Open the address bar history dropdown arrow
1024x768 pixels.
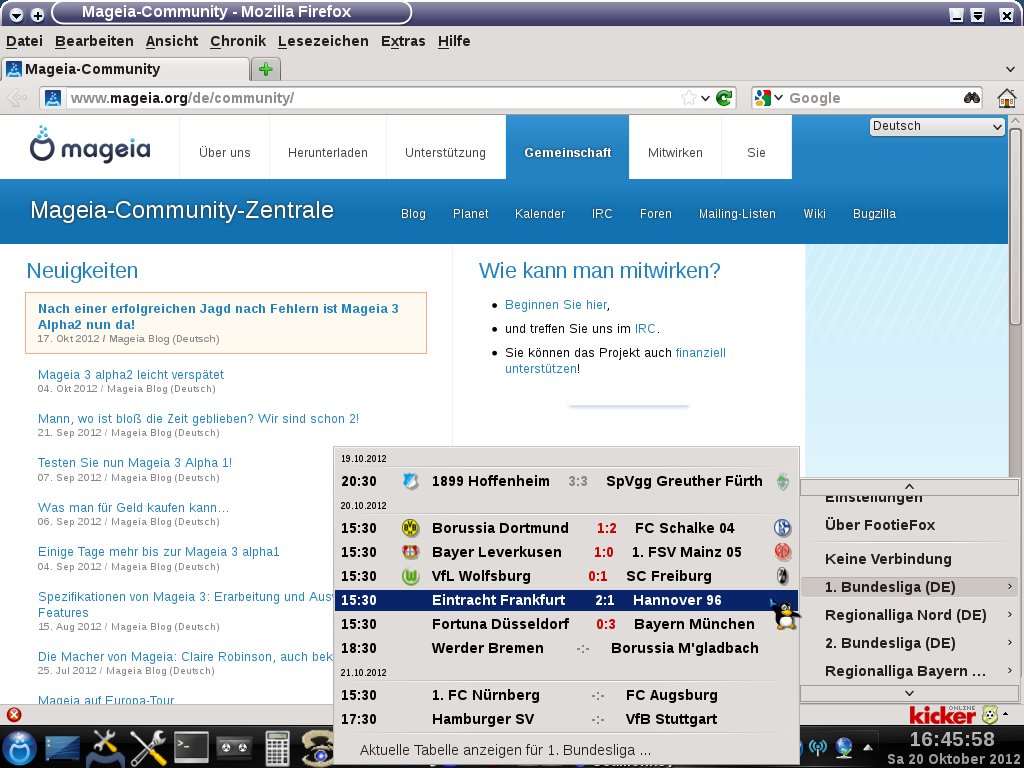[705, 98]
